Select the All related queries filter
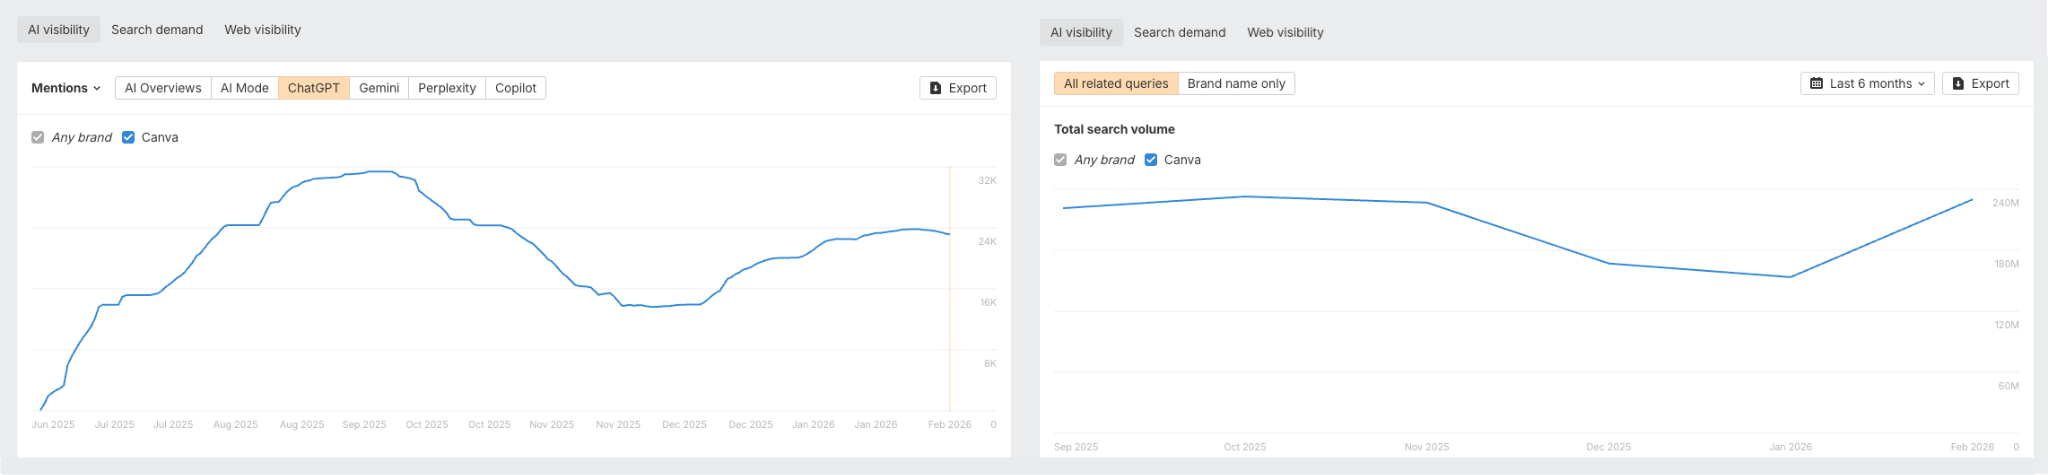 coord(1116,84)
